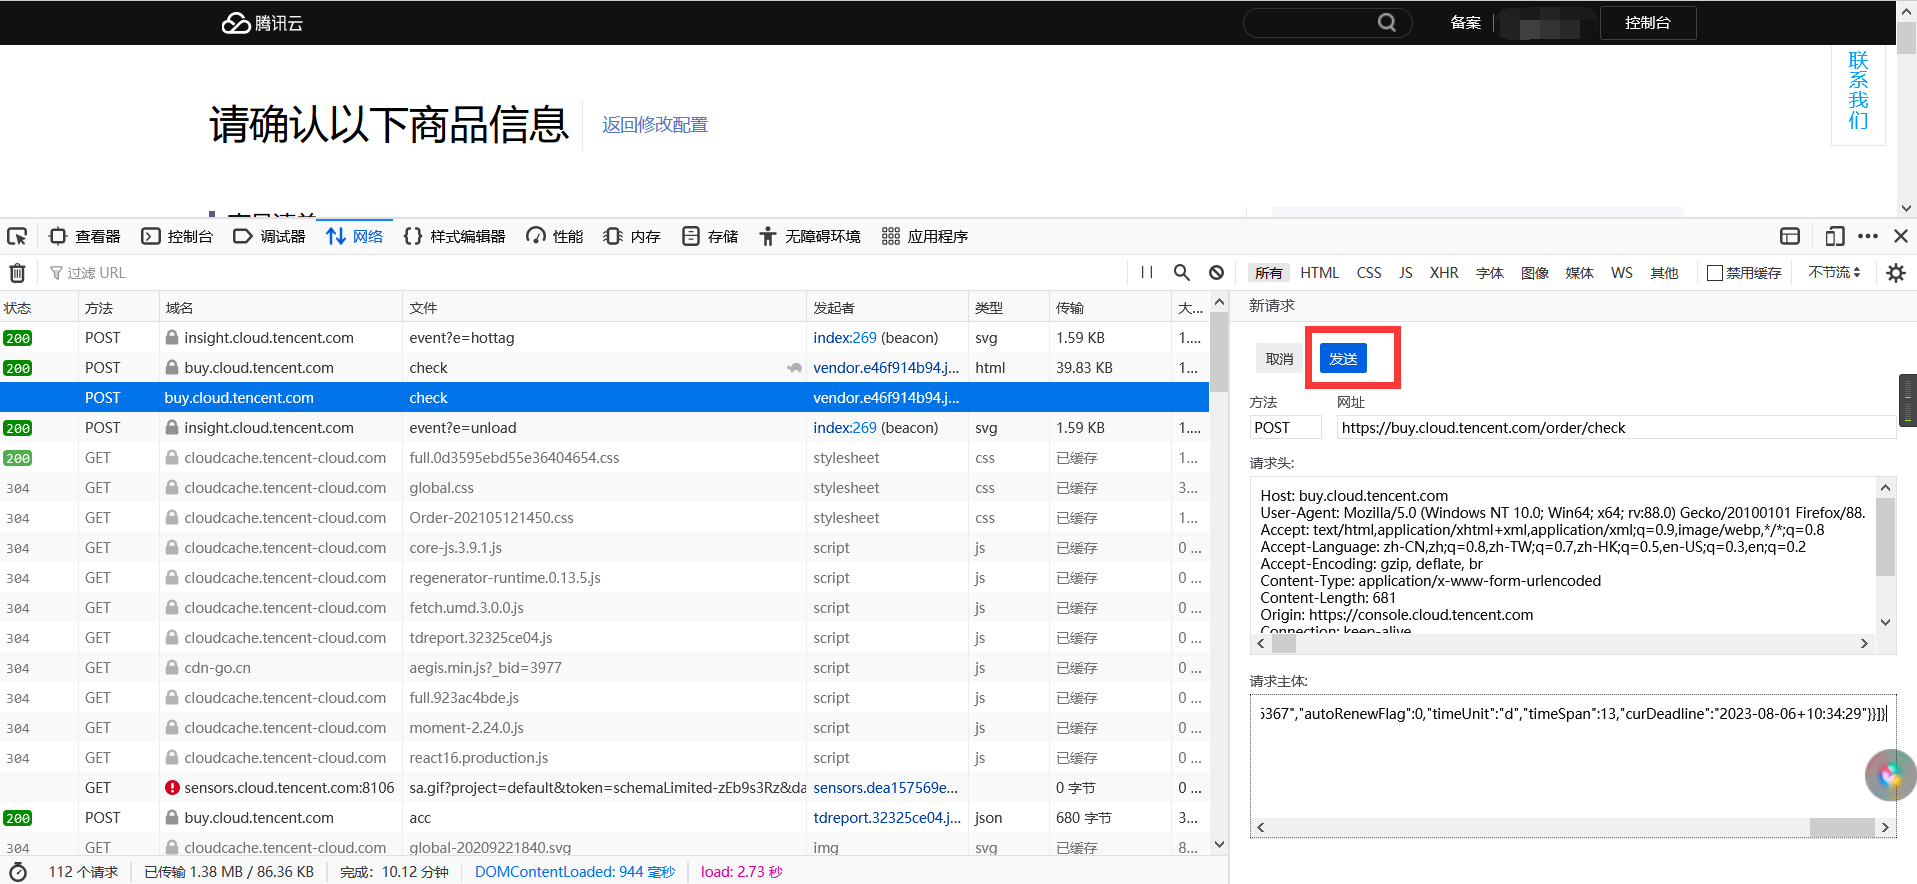This screenshot has width=1917, height=884.
Task: Select the sensors.cloud.tencent.com:8106 request row
Action: (604, 788)
